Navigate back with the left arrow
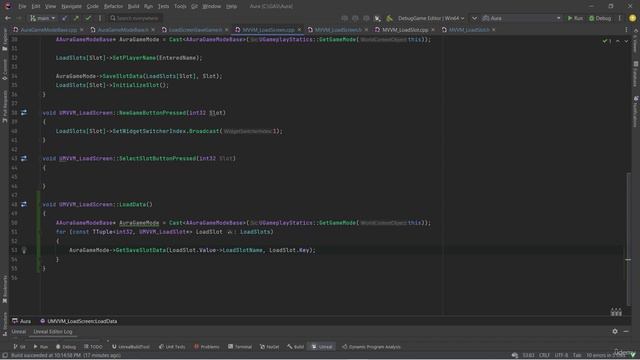 (8, 18)
